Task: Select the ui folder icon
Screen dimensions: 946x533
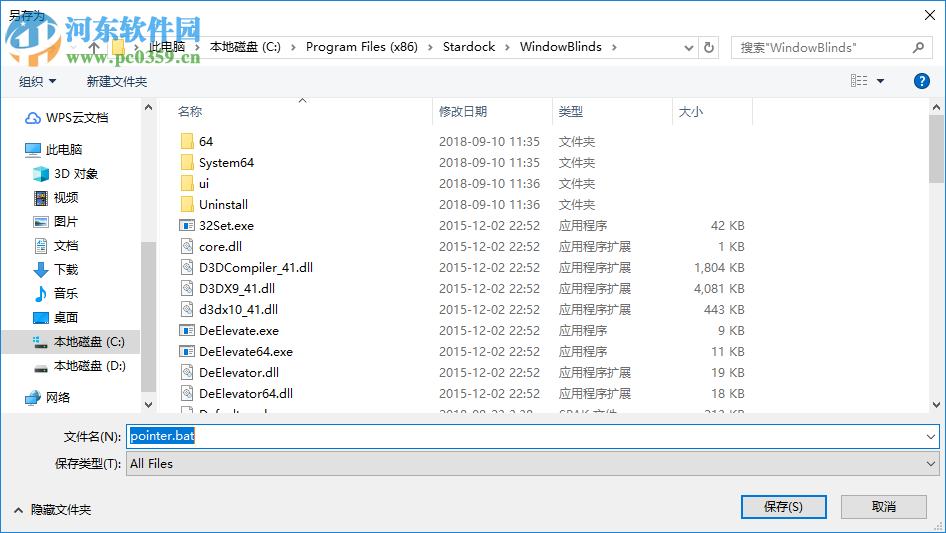Action: click(x=187, y=184)
